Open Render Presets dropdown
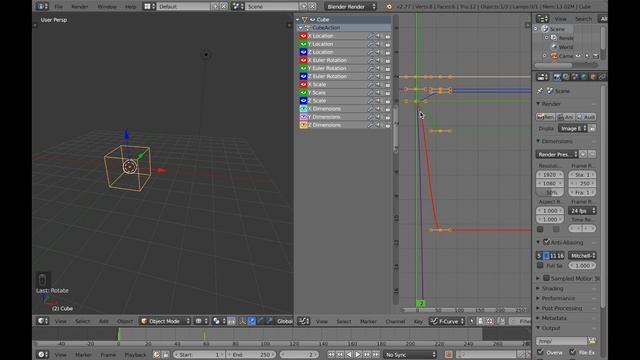 click(557, 154)
